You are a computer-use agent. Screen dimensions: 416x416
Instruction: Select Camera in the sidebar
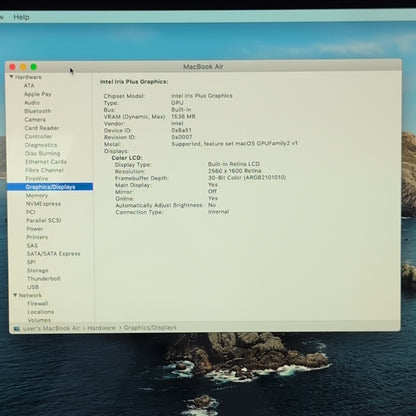point(35,119)
